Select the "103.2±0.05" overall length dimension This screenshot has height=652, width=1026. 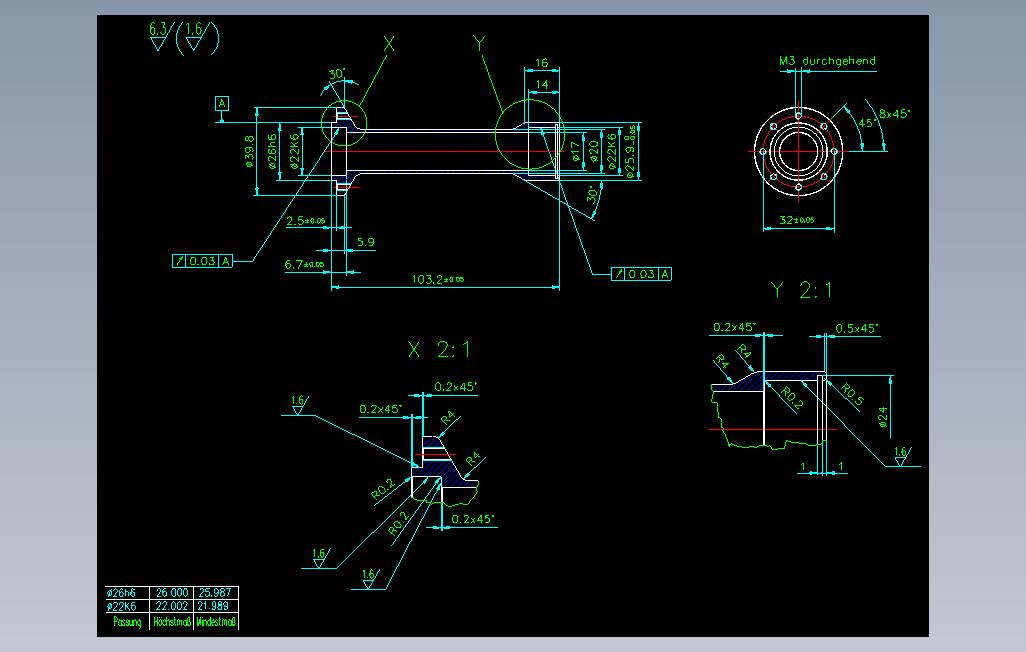[x=438, y=280]
